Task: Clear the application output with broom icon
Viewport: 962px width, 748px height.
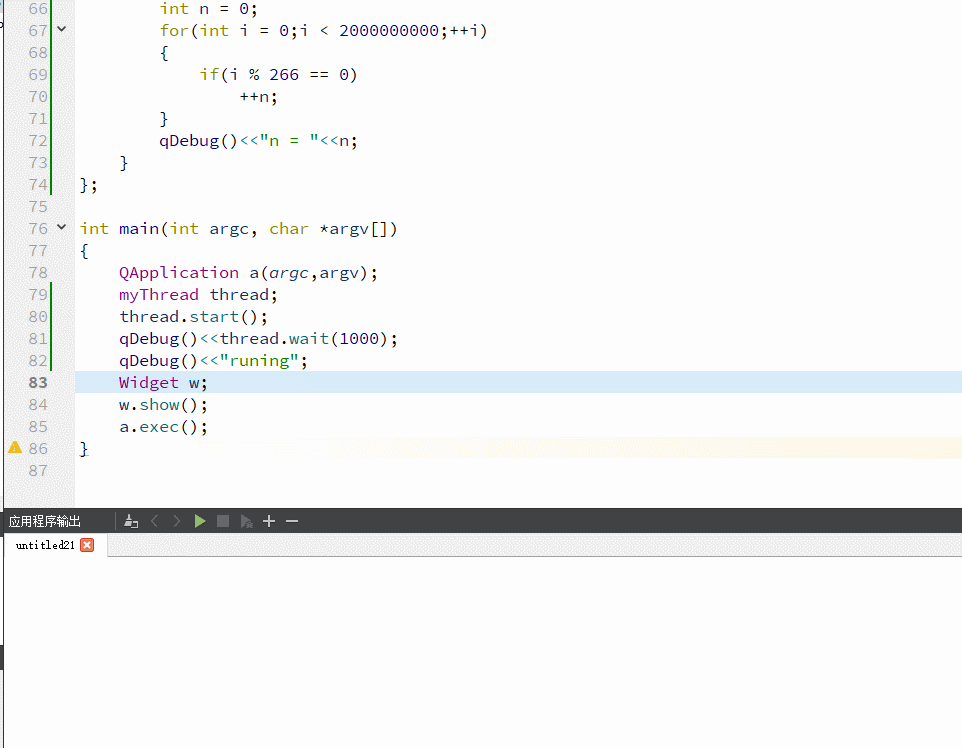Action: (x=130, y=520)
